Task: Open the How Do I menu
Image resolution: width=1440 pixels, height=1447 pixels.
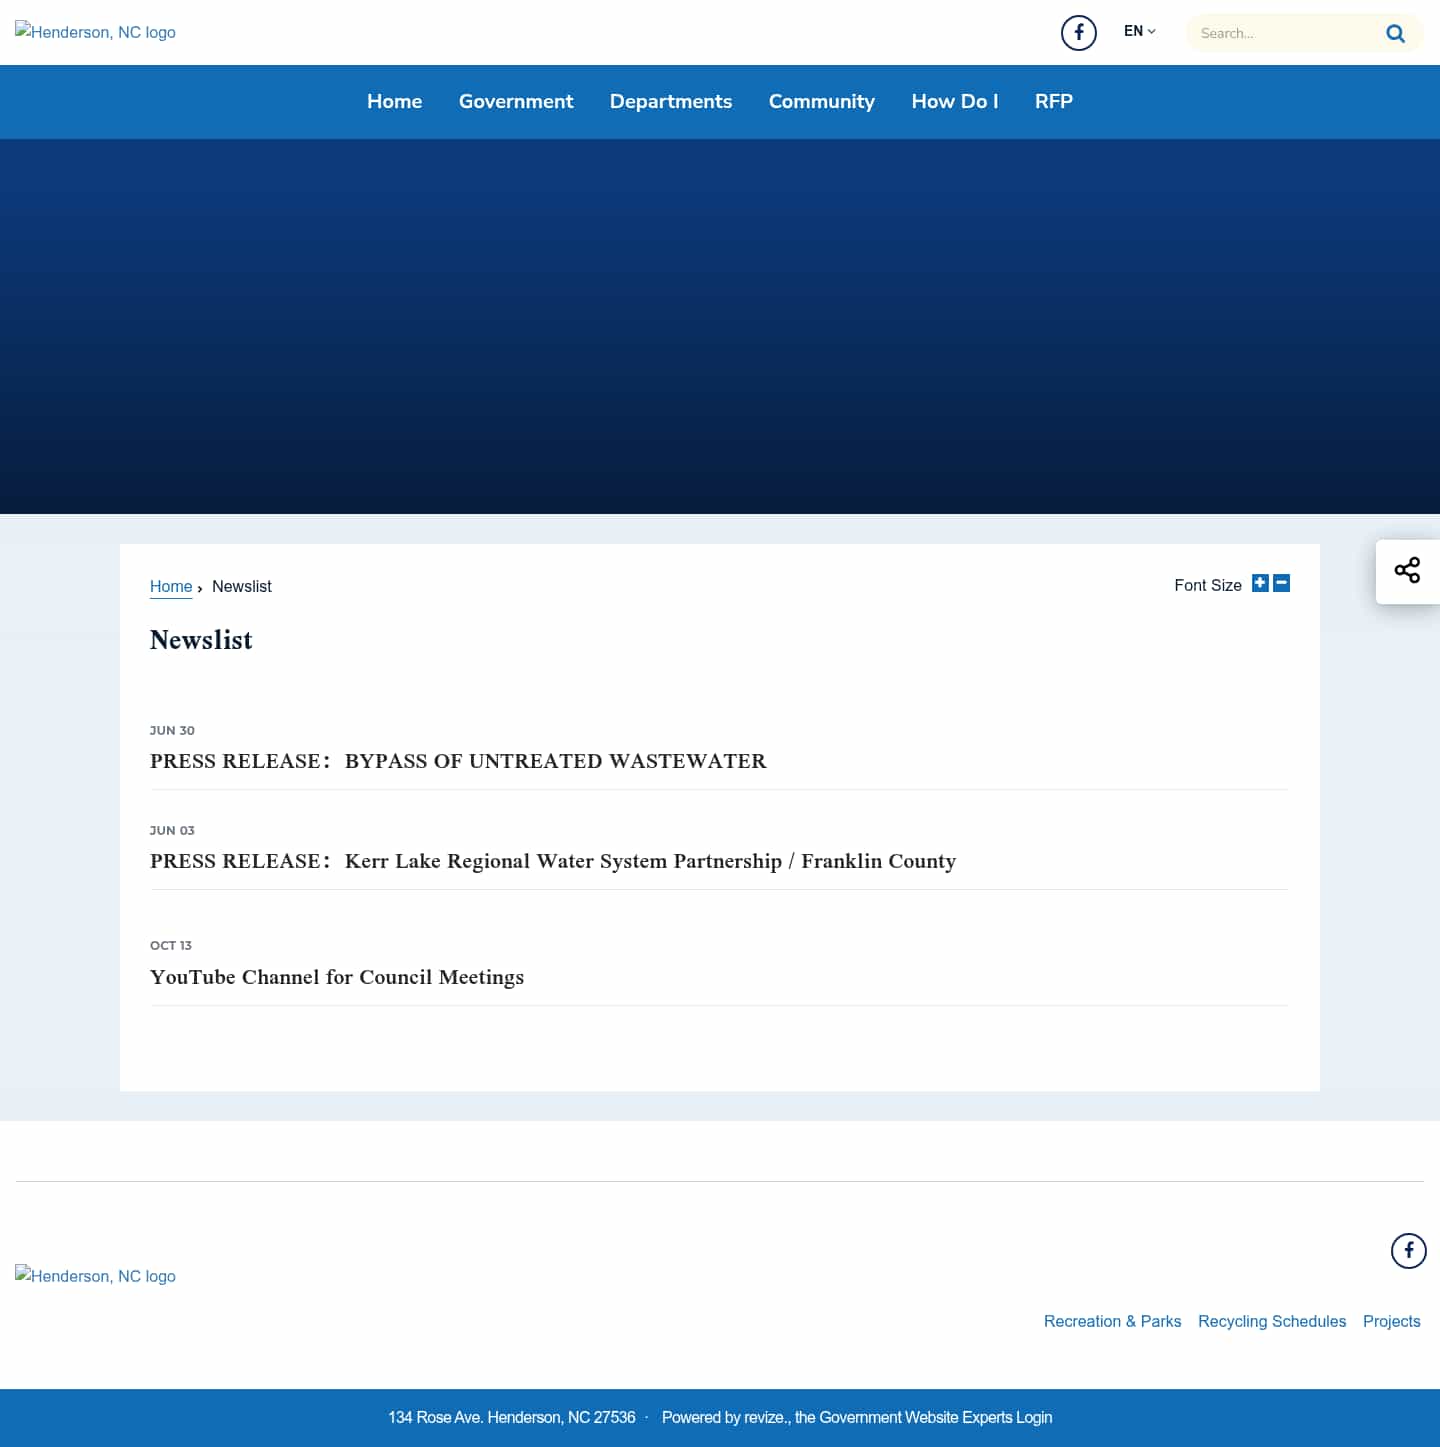Action: (x=955, y=101)
